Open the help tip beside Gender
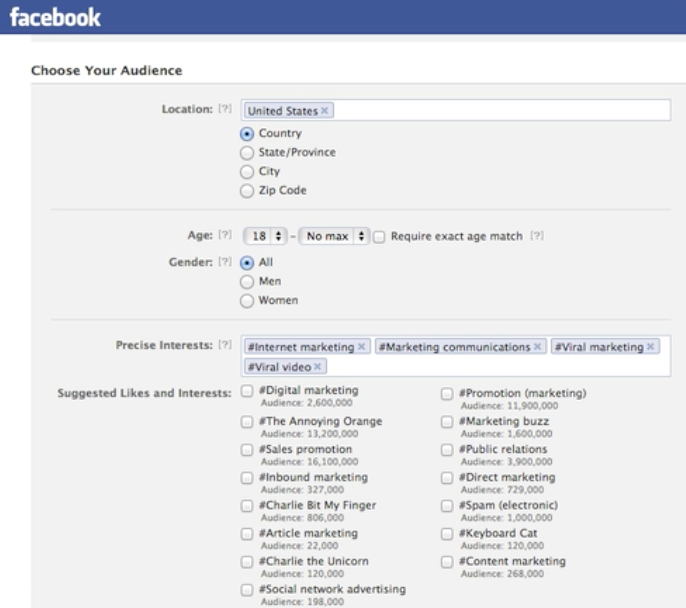686x608 pixels. tap(225, 262)
